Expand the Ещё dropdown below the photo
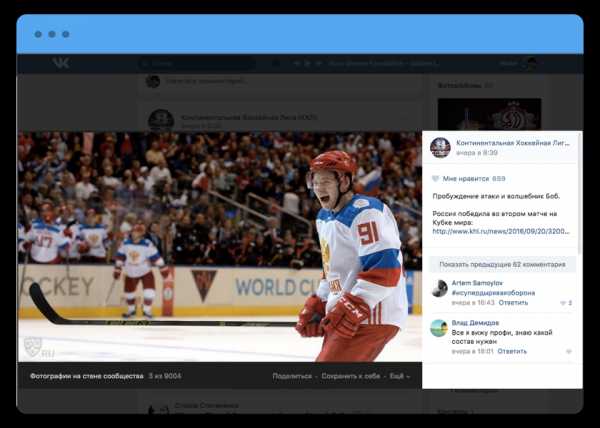 pyautogui.click(x=399, y=376)
